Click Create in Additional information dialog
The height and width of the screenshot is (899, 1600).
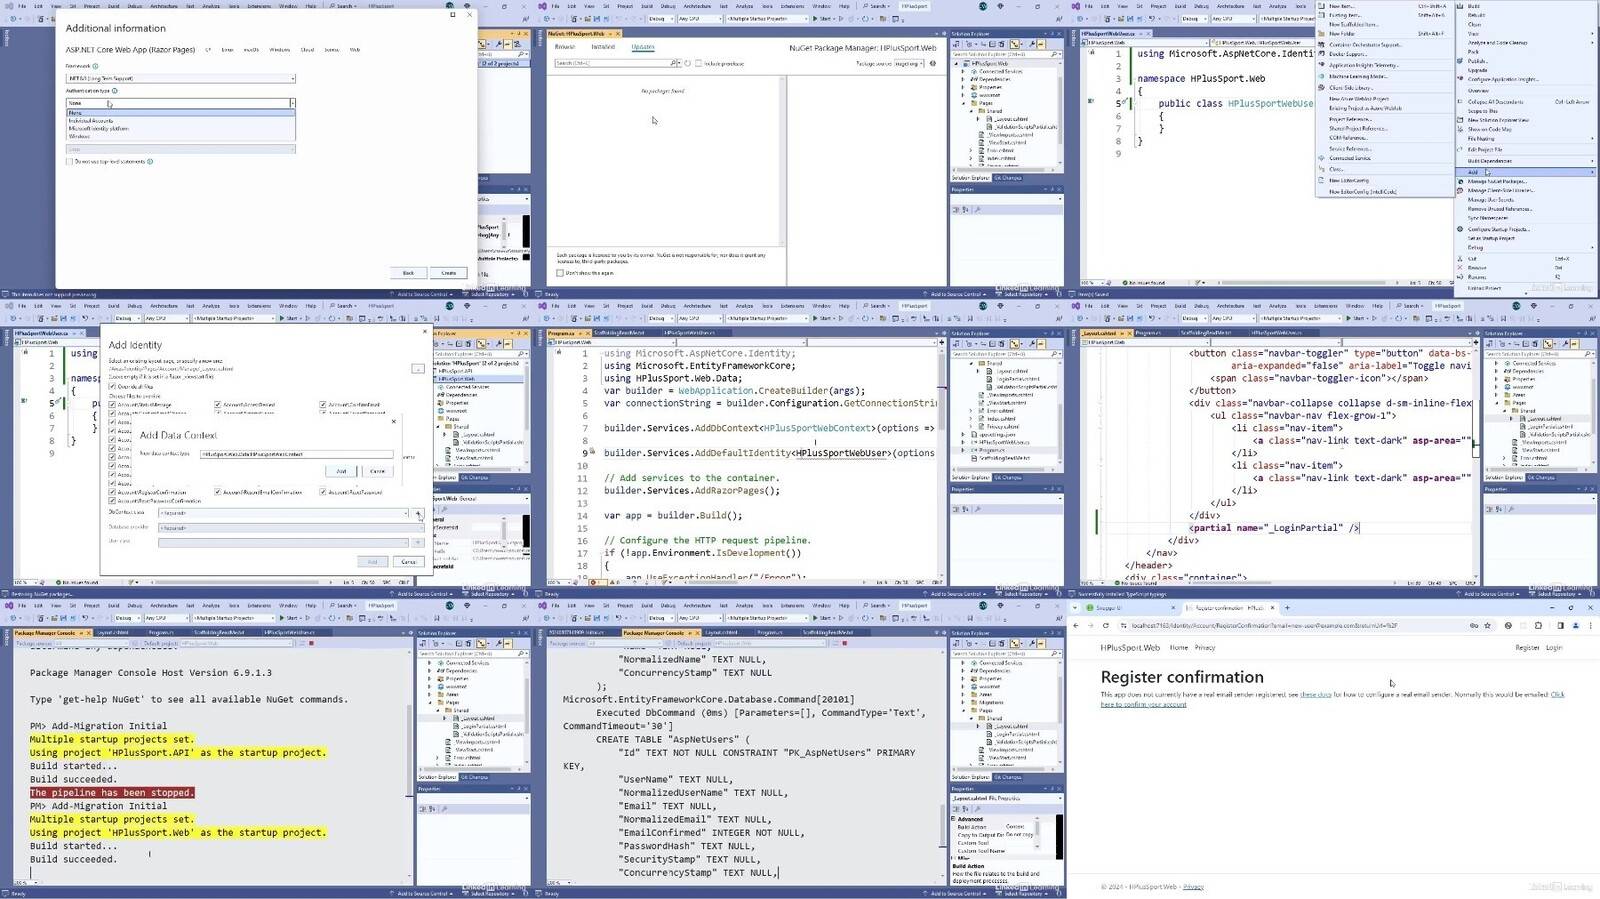pos(448,273)
